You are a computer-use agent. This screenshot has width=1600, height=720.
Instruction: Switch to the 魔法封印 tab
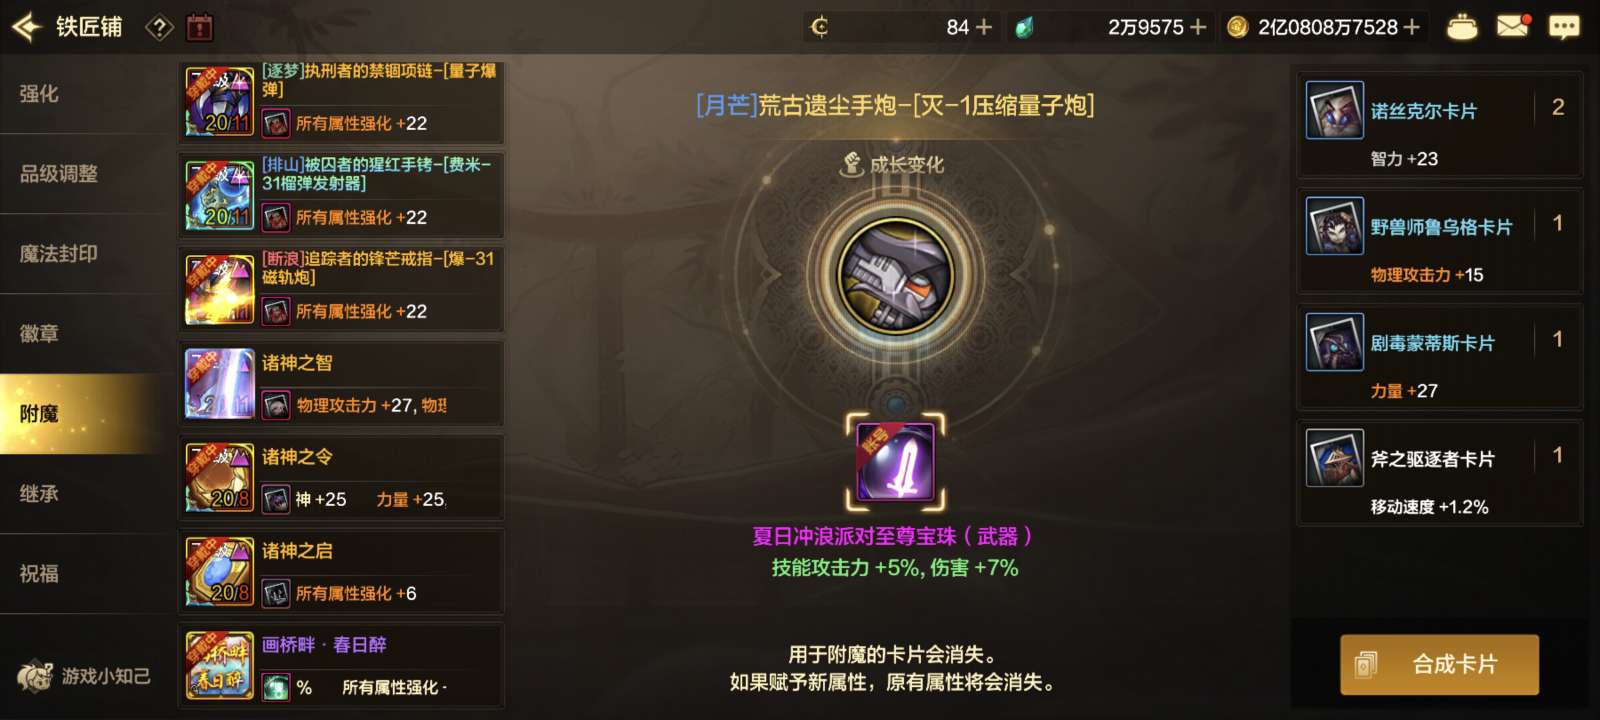click(x=59, y=254)
